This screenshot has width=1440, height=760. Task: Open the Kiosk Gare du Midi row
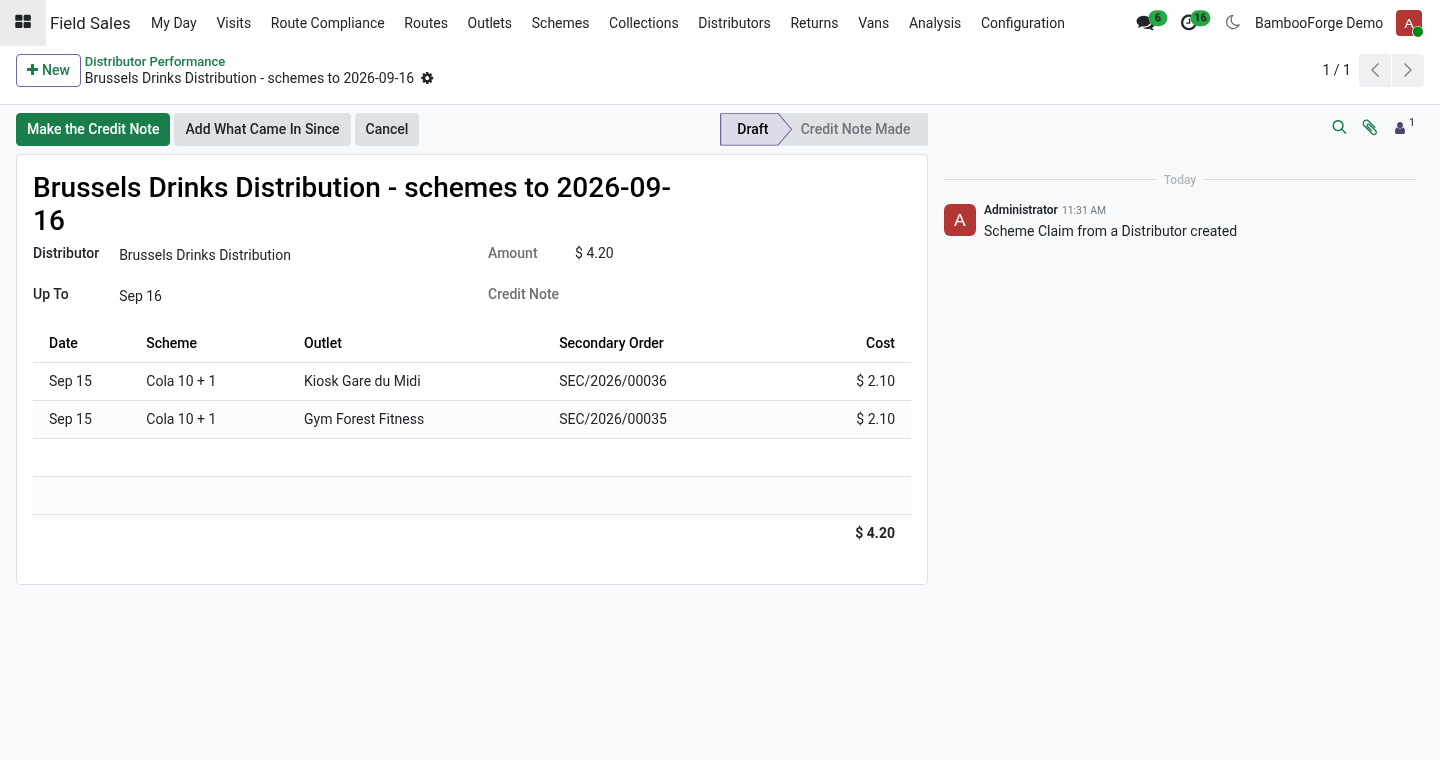click(472, 381)
